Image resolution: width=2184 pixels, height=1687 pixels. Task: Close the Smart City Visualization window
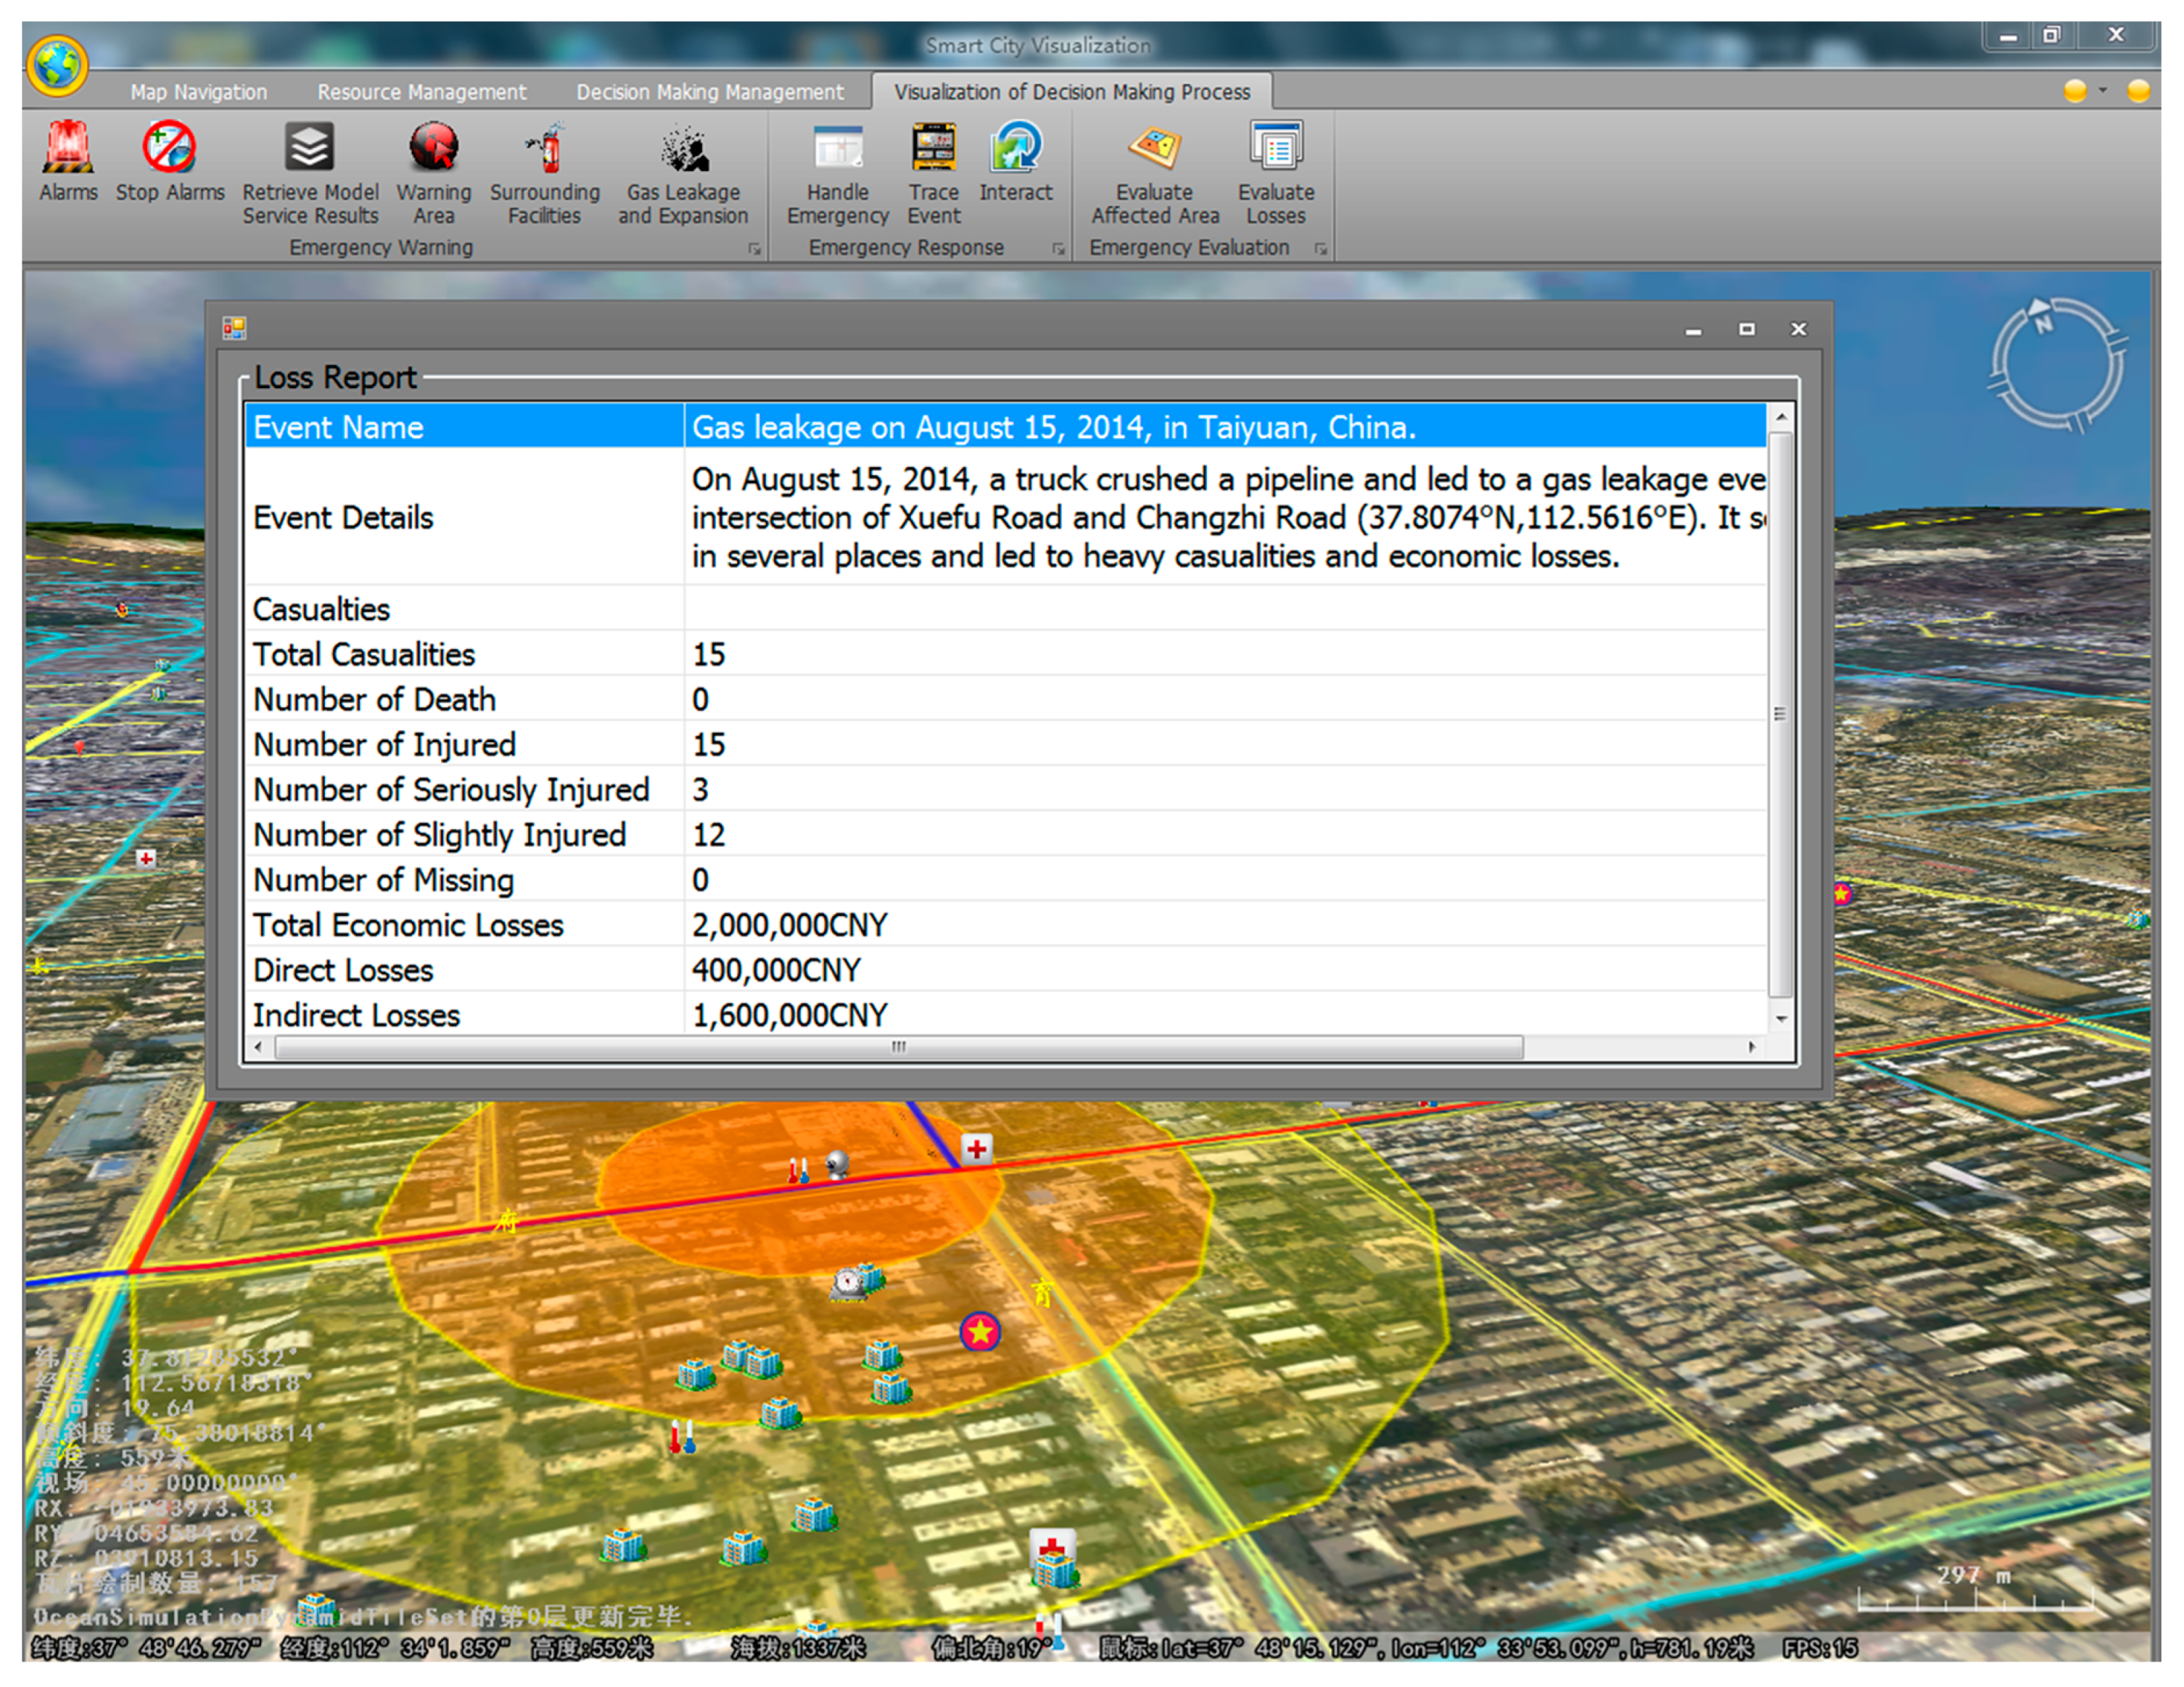[x=2116, y=35]
